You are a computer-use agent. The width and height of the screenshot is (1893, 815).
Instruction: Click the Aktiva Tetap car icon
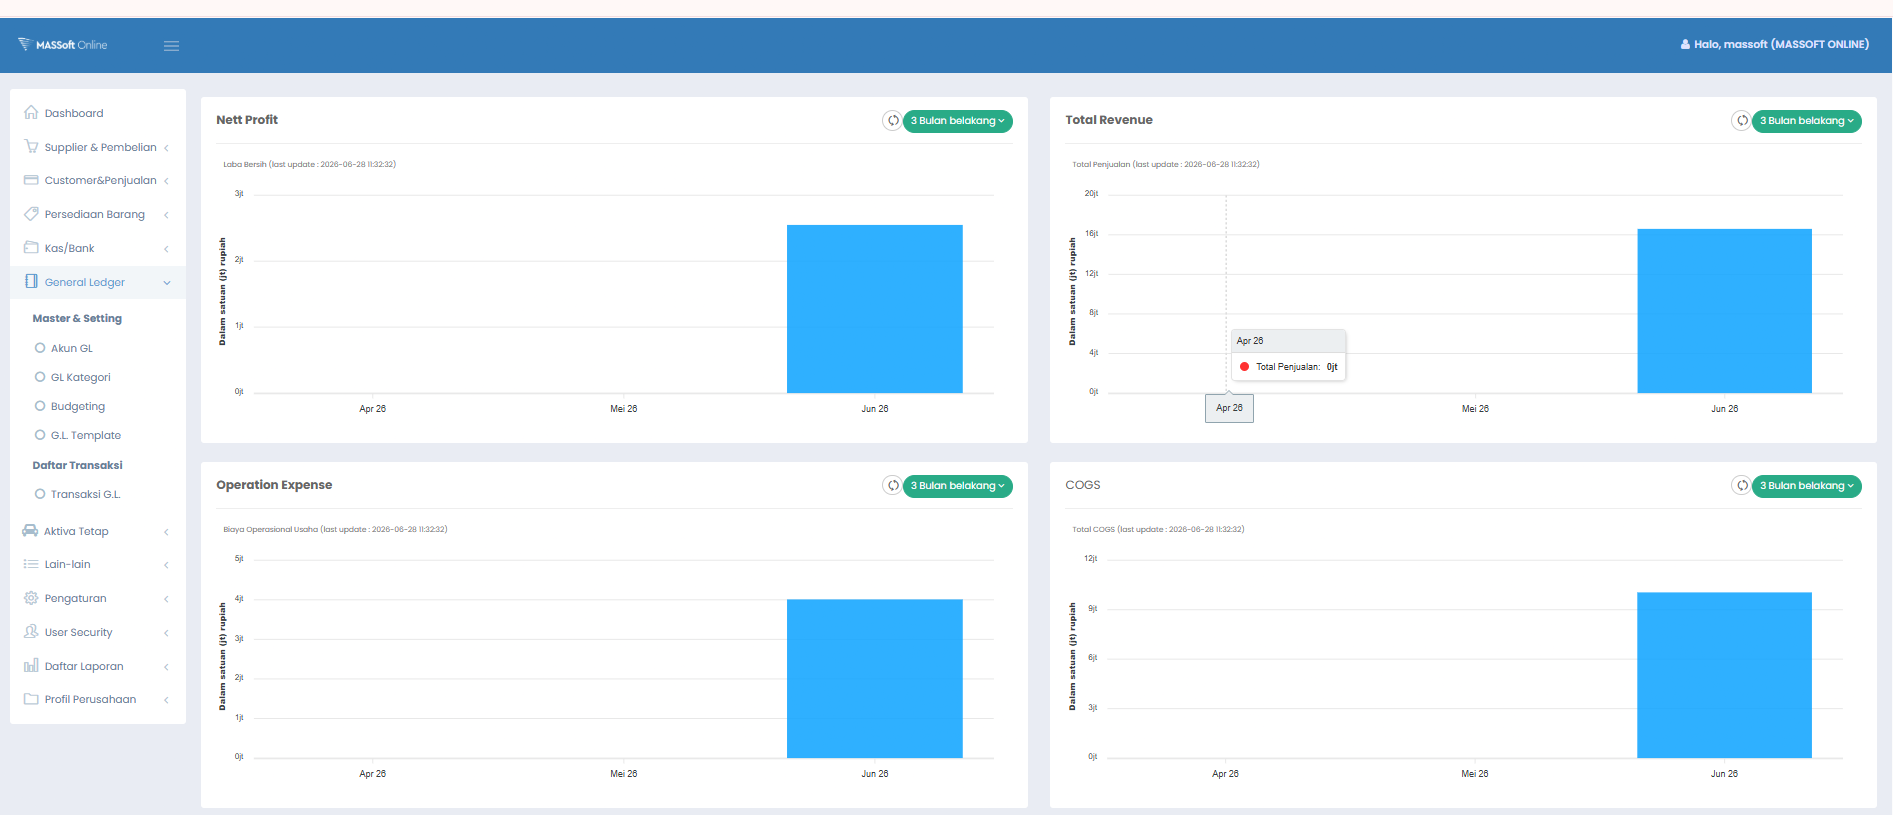tap(30, 531)
